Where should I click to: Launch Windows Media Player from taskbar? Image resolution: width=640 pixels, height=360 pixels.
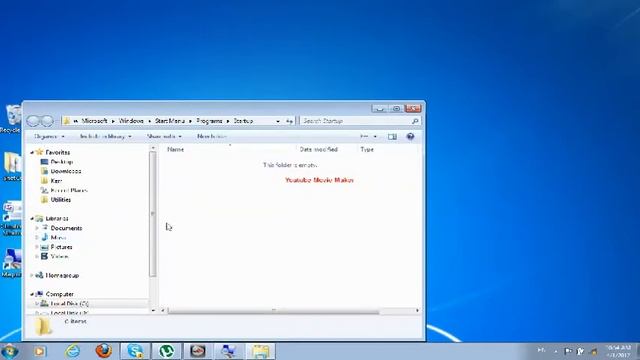tap(40, 351)
